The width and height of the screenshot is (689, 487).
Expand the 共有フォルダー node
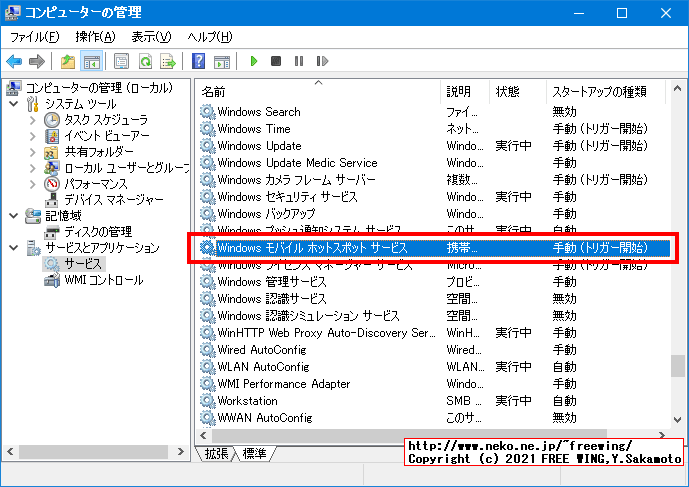[x=33, y=152]
